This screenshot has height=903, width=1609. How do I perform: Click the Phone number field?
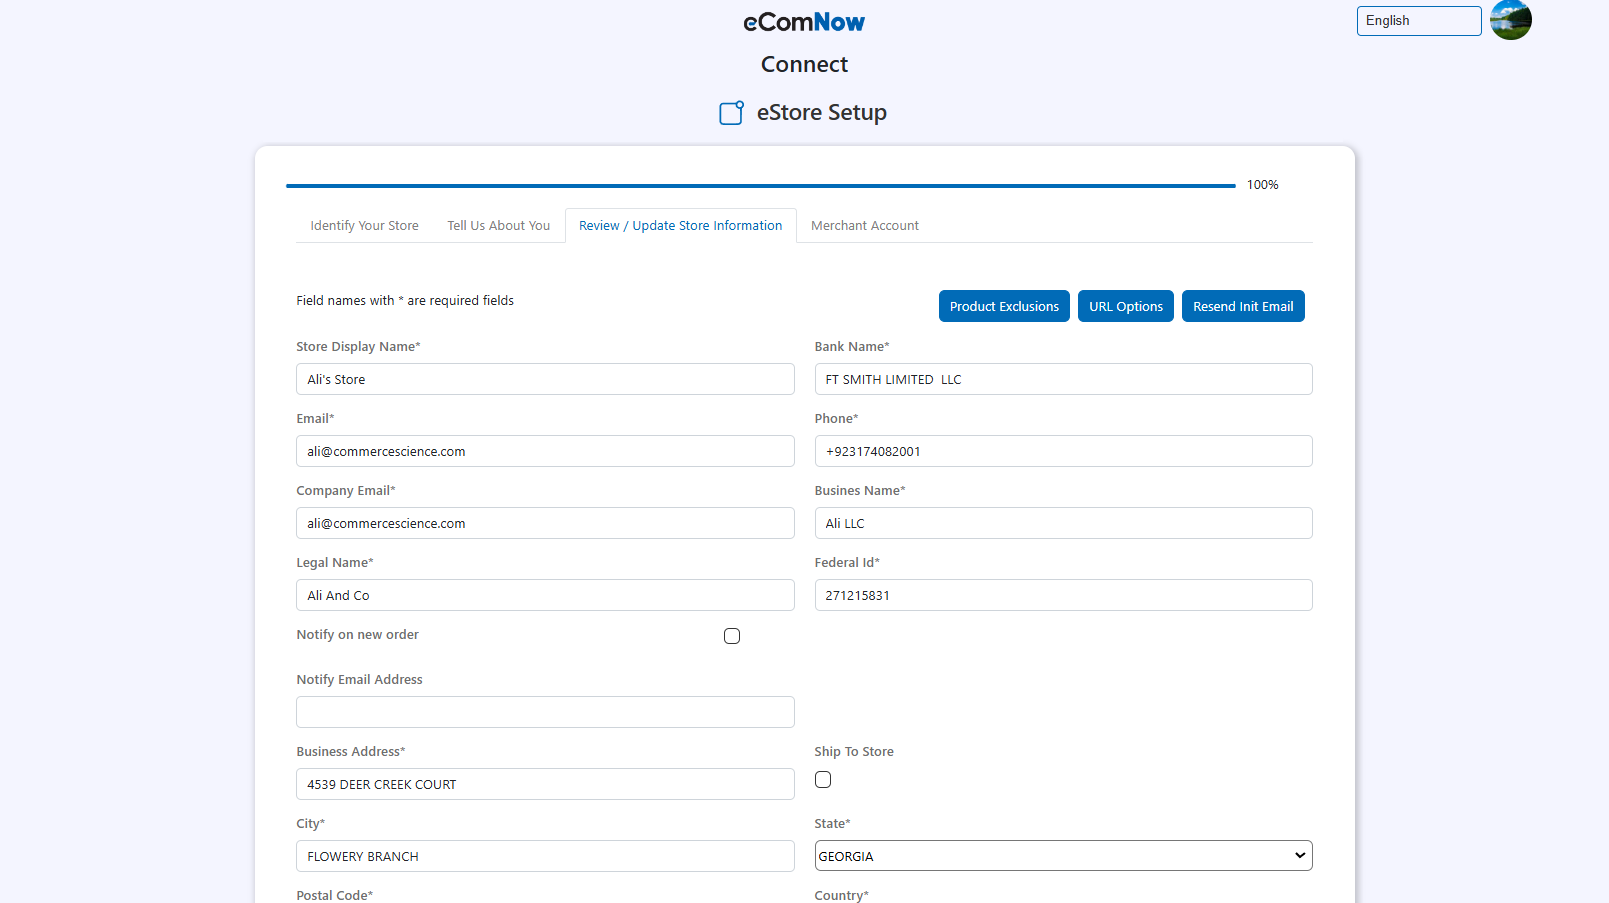point(1063,452)
